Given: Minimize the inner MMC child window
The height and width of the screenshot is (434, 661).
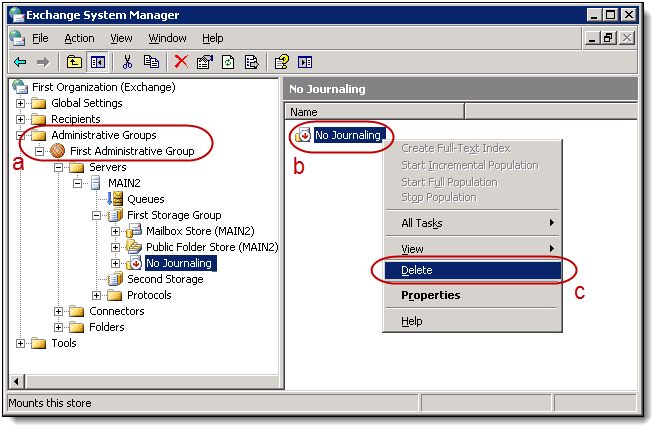Looking at the screenshot, I should tap(592, 38).
